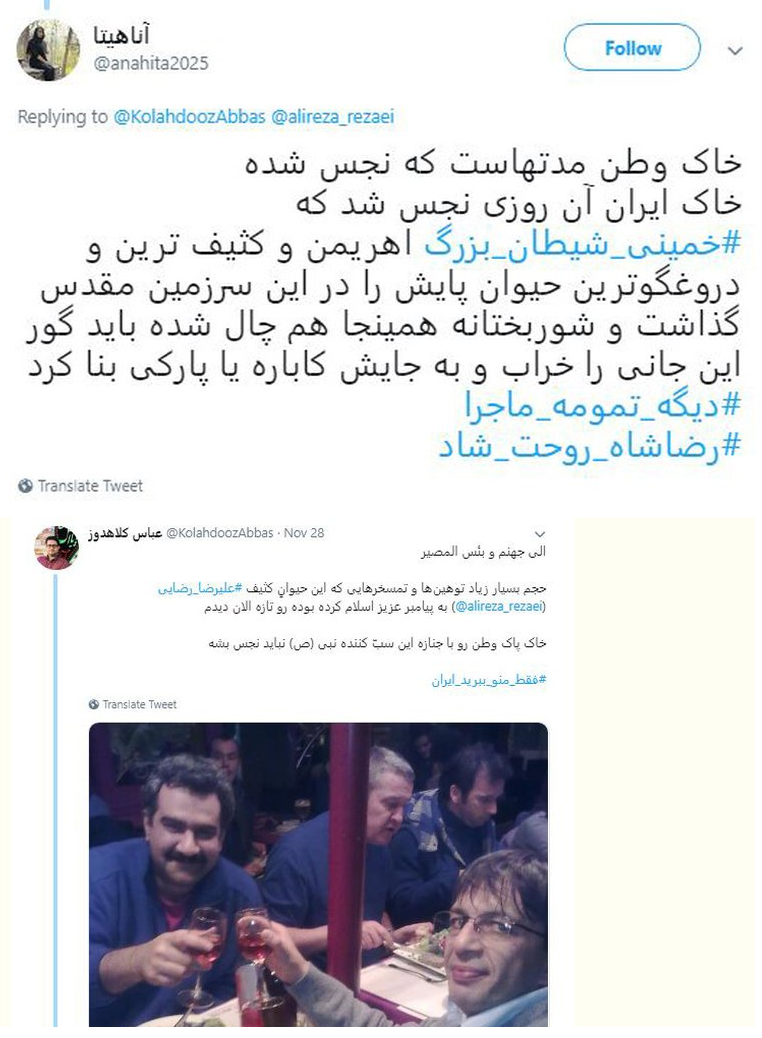
Task: Click the small globe icon in quoted tweet
Action: click(x=93, y=704)
